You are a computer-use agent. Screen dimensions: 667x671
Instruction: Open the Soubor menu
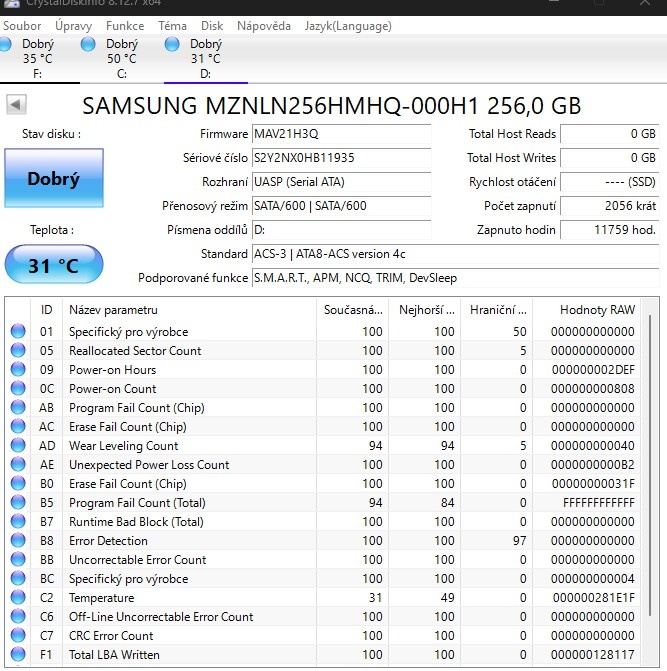[22, 26]
